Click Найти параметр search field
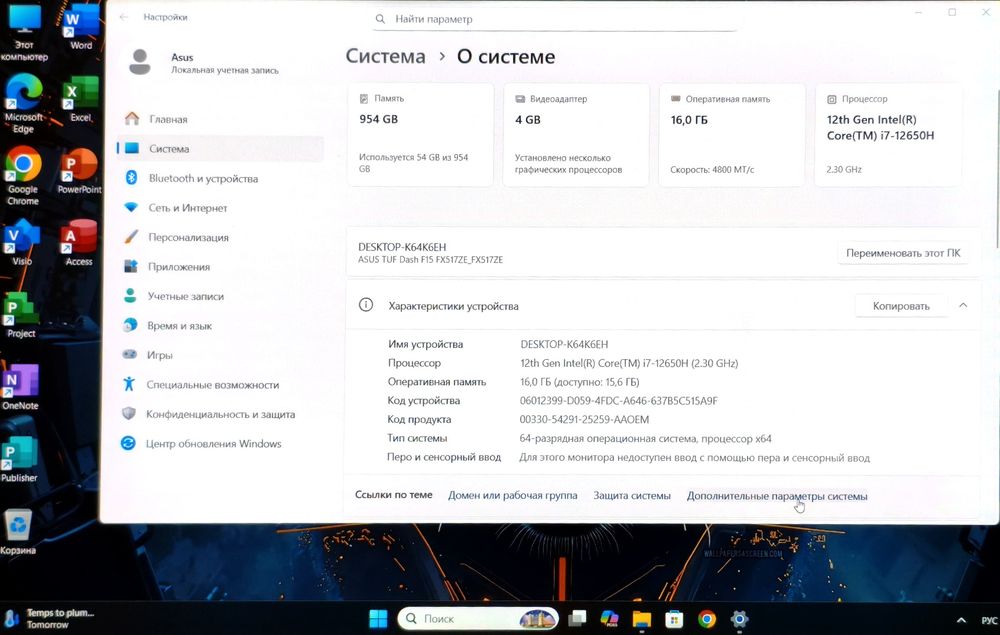 tap(555, 19)
